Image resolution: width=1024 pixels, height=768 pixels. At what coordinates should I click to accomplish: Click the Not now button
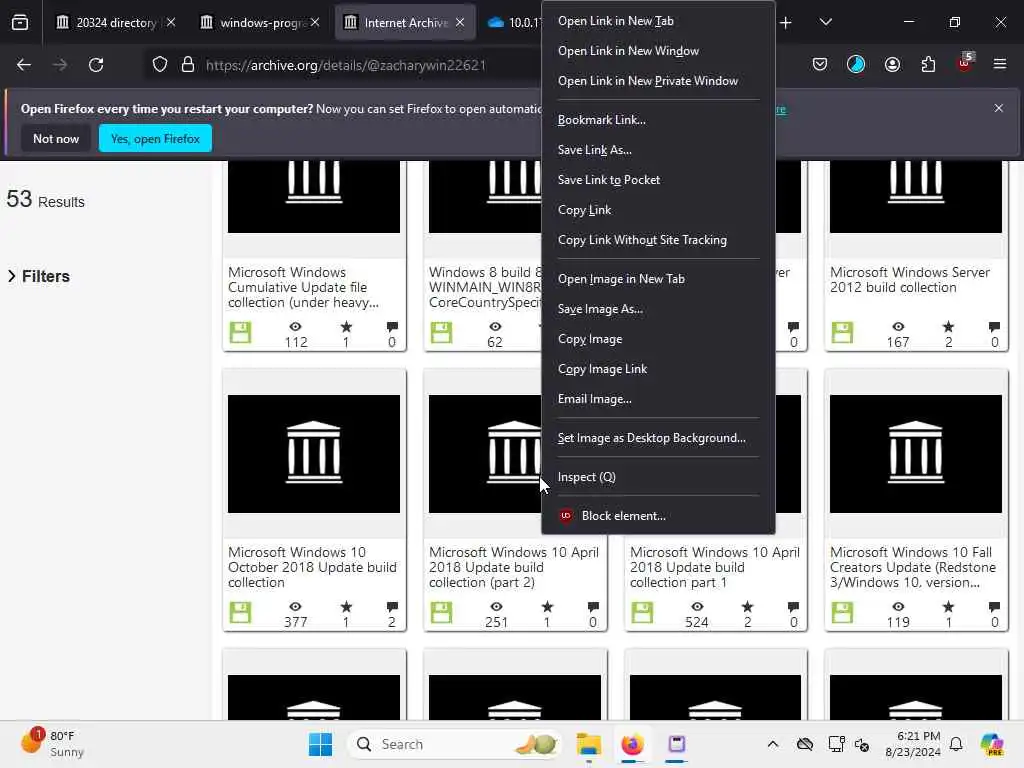pos(56,138)
